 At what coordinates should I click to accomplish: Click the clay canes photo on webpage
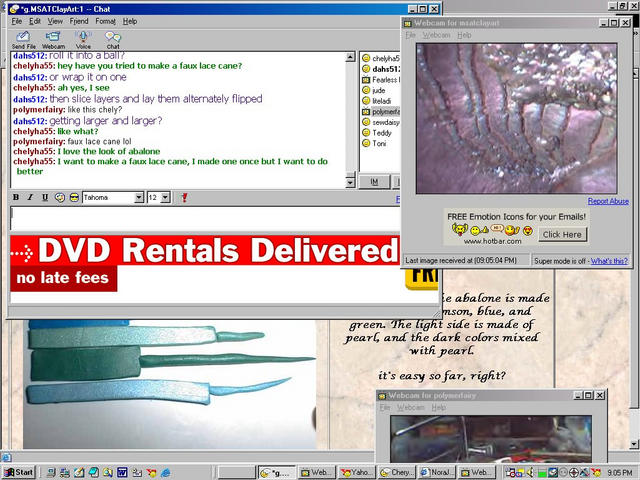click(x=170, y=384)
